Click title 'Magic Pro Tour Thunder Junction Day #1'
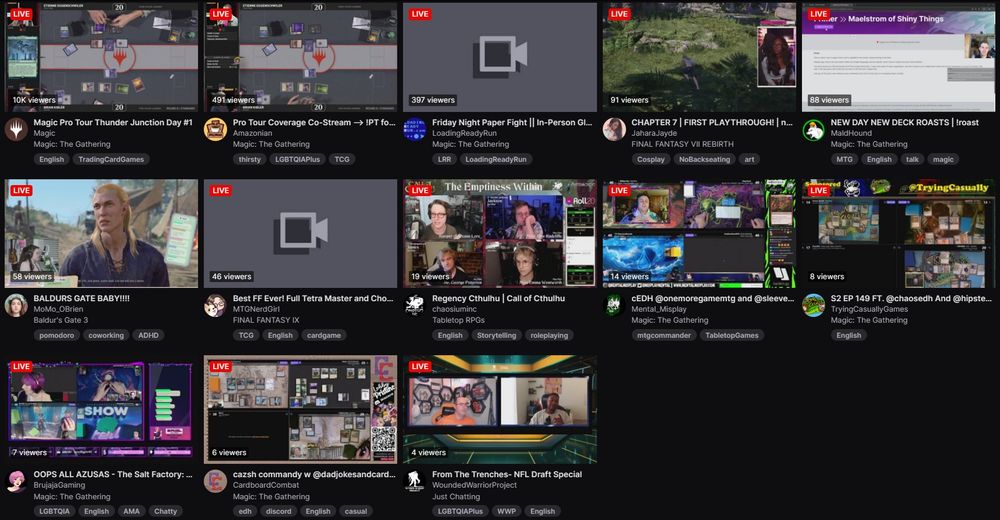Image resolution: width=1000 pixels, height=520 pixels. coord(113,123)
